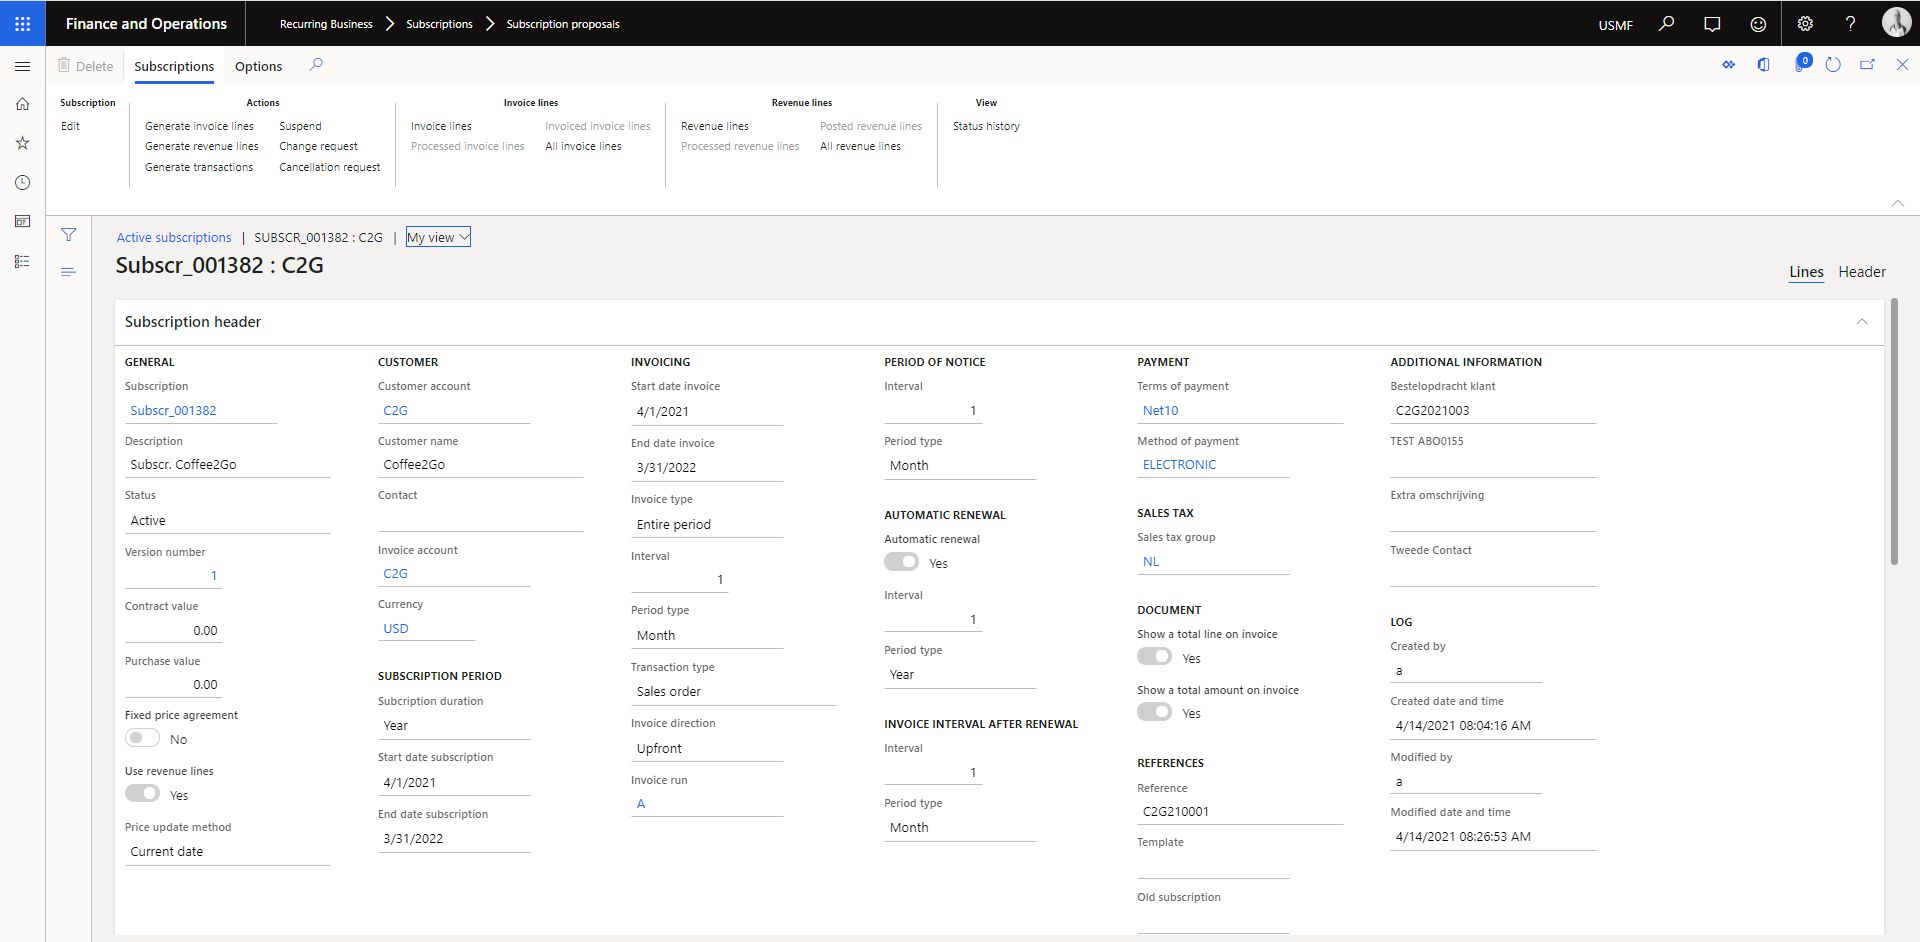
Task: Open the Options tab
Action: tap(258, 66)
